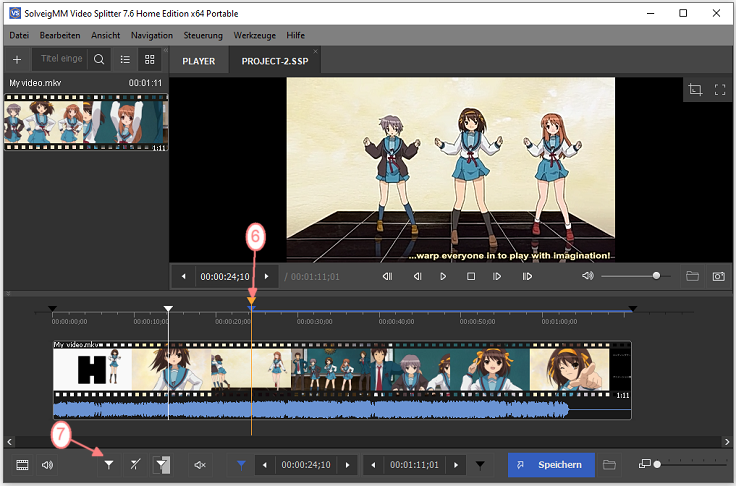Click the black end marker on timeline
Image resolution: width=736 pixels, height=486 pixels.
633,309
